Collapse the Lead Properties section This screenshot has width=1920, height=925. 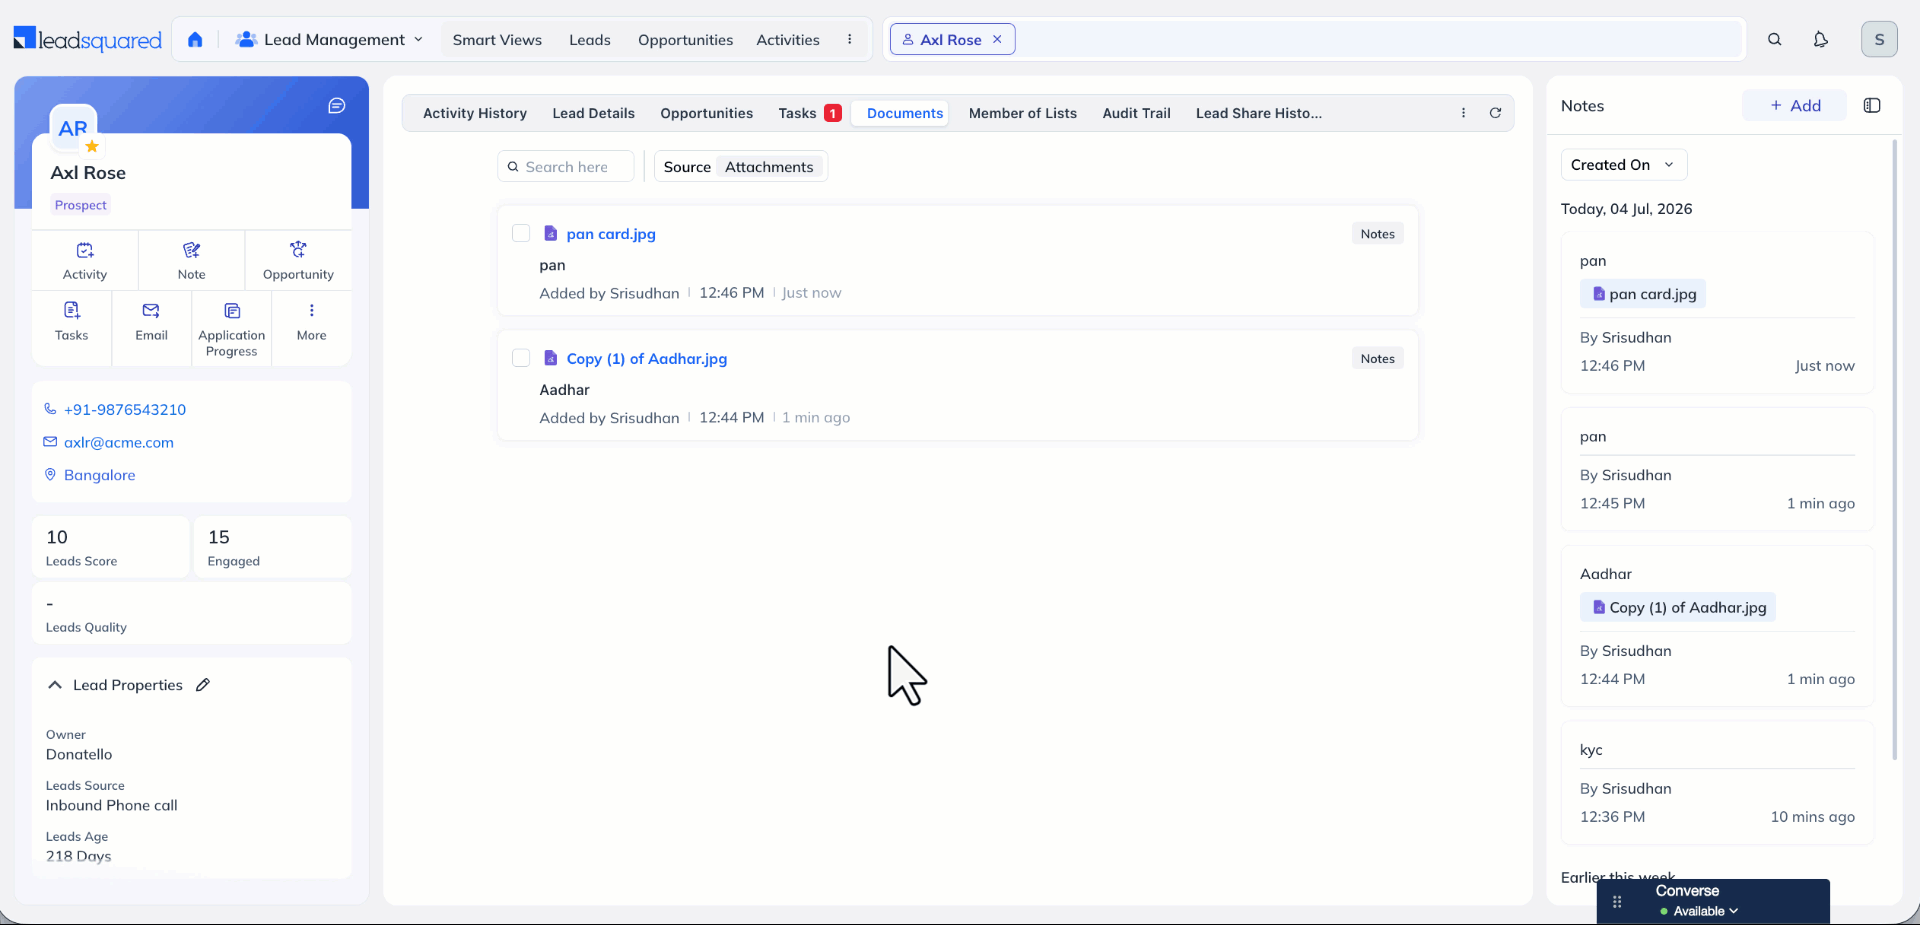[55, 685]
